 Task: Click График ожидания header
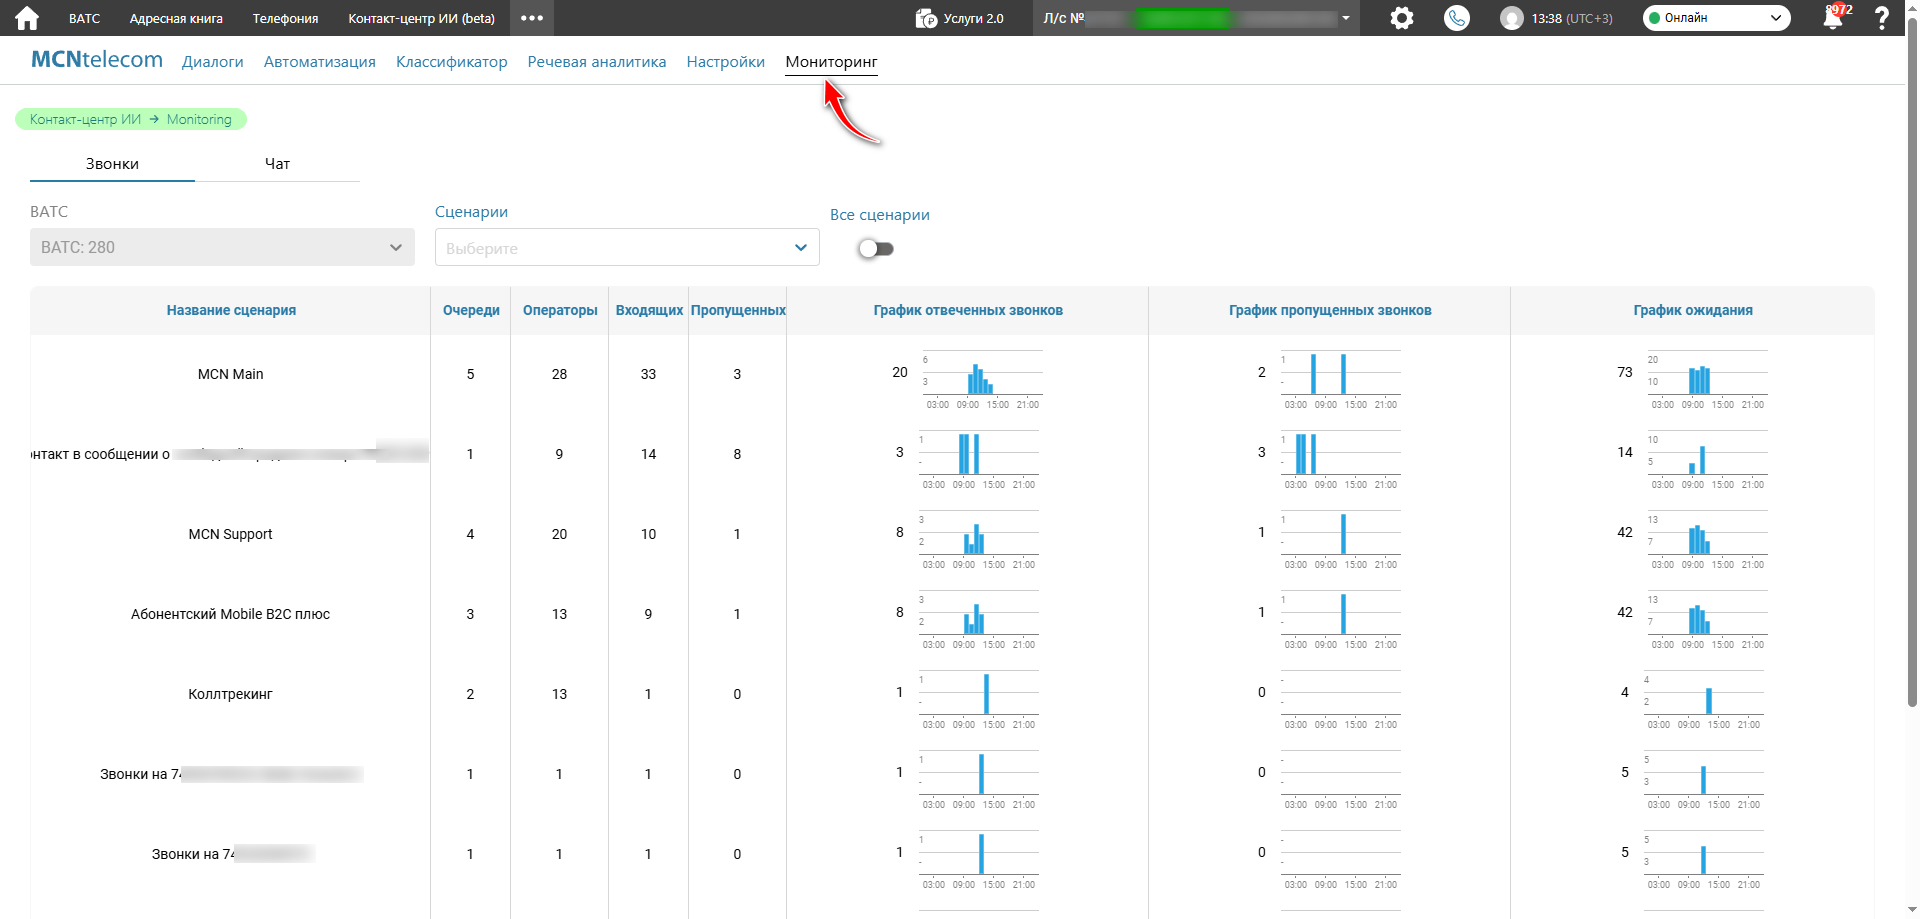pos(1693,310)
